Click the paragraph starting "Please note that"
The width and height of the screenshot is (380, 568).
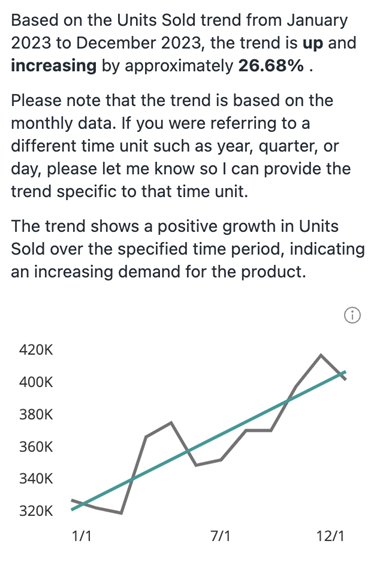point(181,146)
